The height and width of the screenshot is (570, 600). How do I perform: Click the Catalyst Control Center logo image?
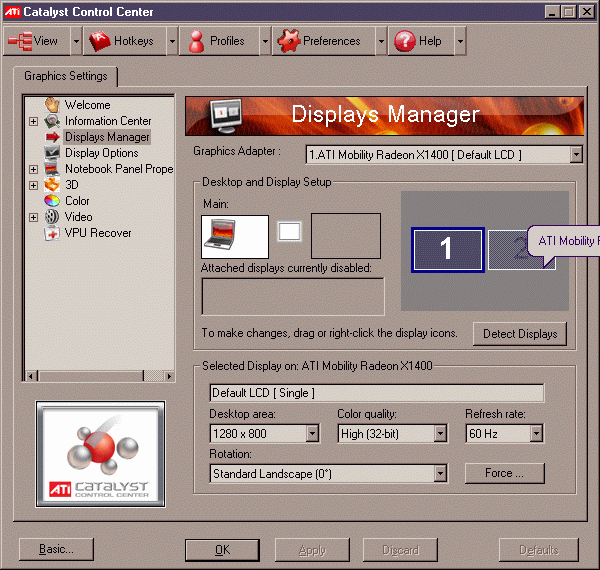[101, 454]
